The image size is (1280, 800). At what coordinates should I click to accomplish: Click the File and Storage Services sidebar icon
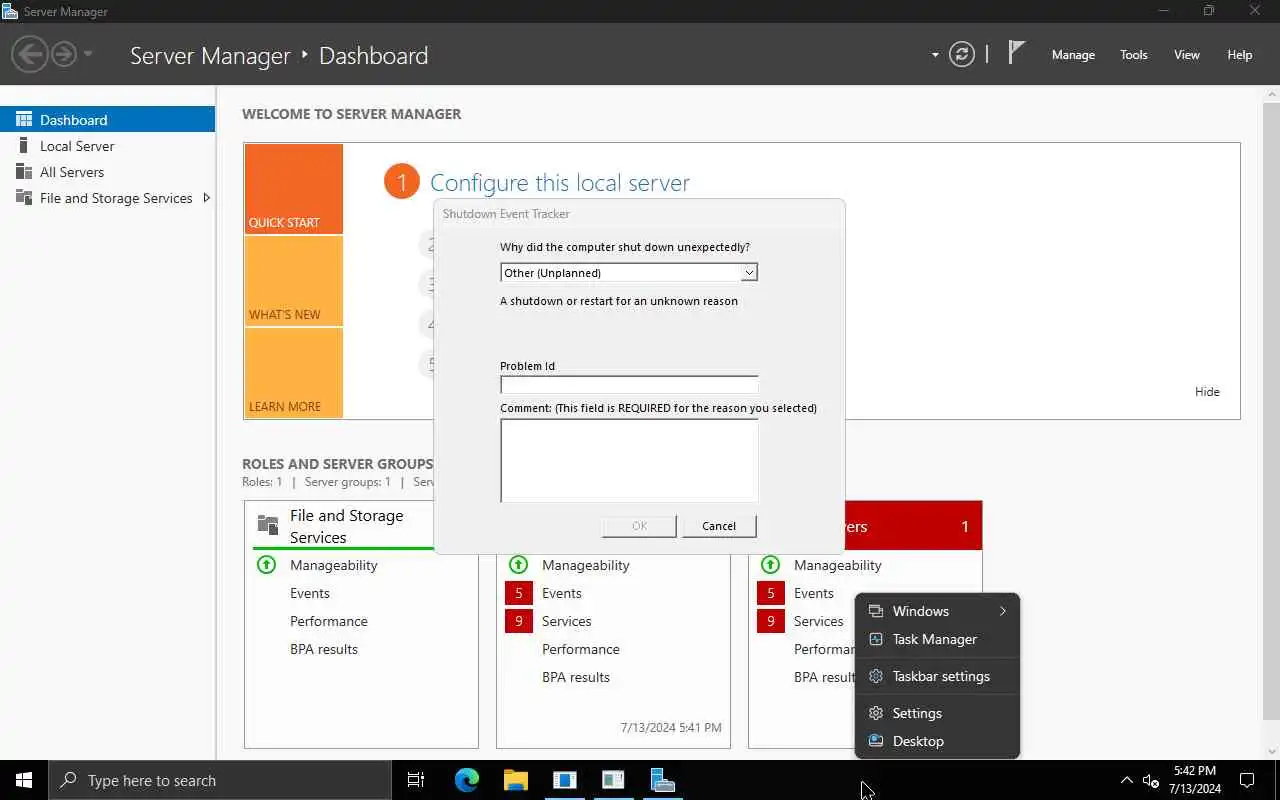pos(24,197)
